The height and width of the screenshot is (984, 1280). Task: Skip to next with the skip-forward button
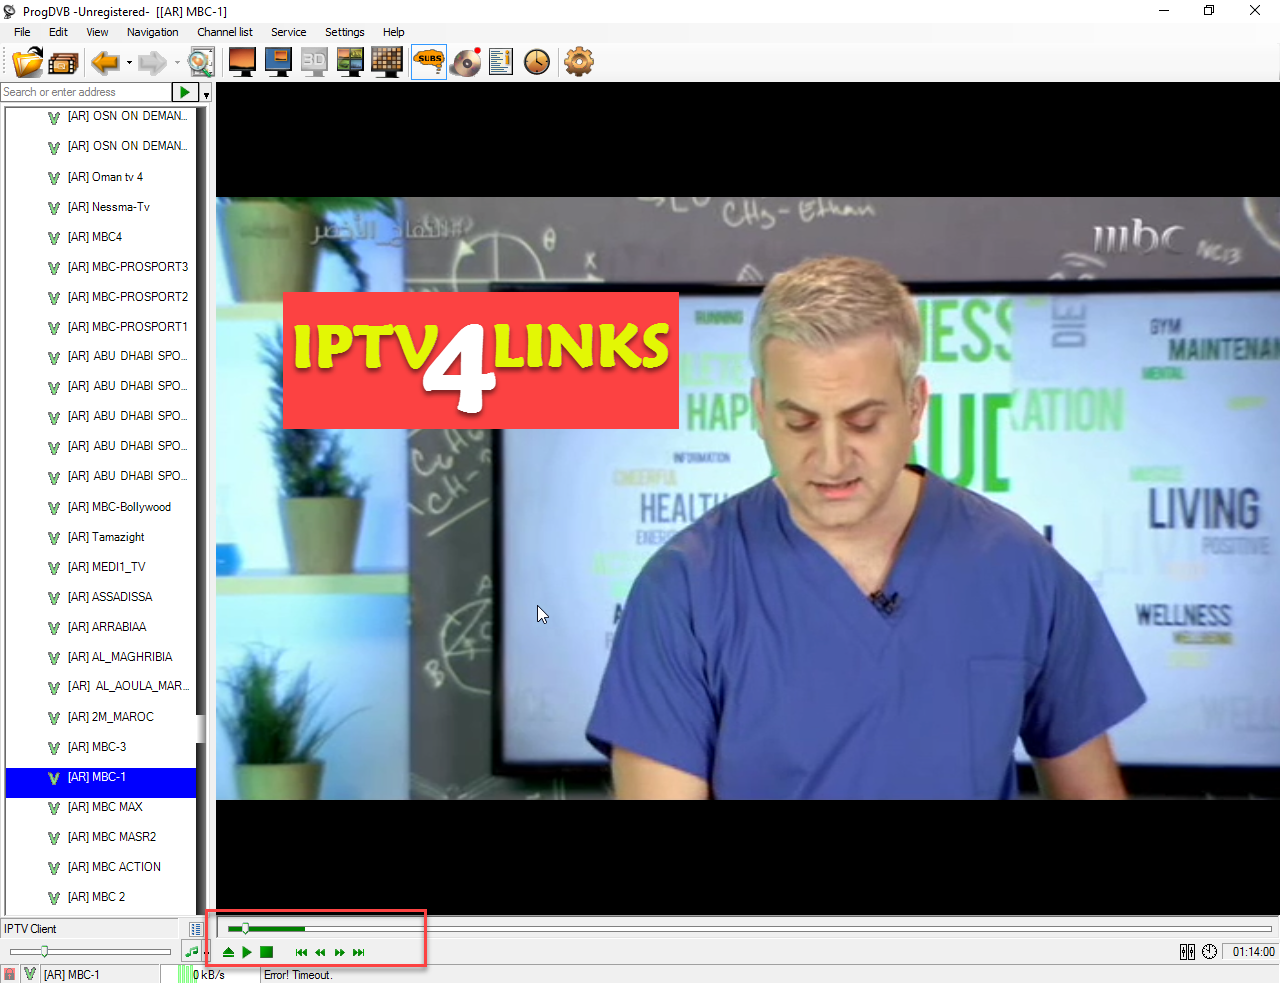[x=359, y=952]
